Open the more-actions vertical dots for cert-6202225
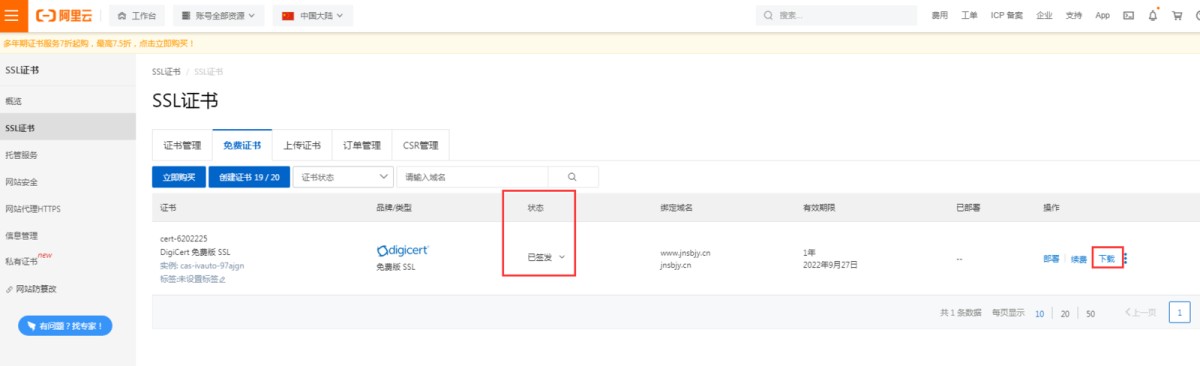 pyautogui.click(x=1126, y=258)
